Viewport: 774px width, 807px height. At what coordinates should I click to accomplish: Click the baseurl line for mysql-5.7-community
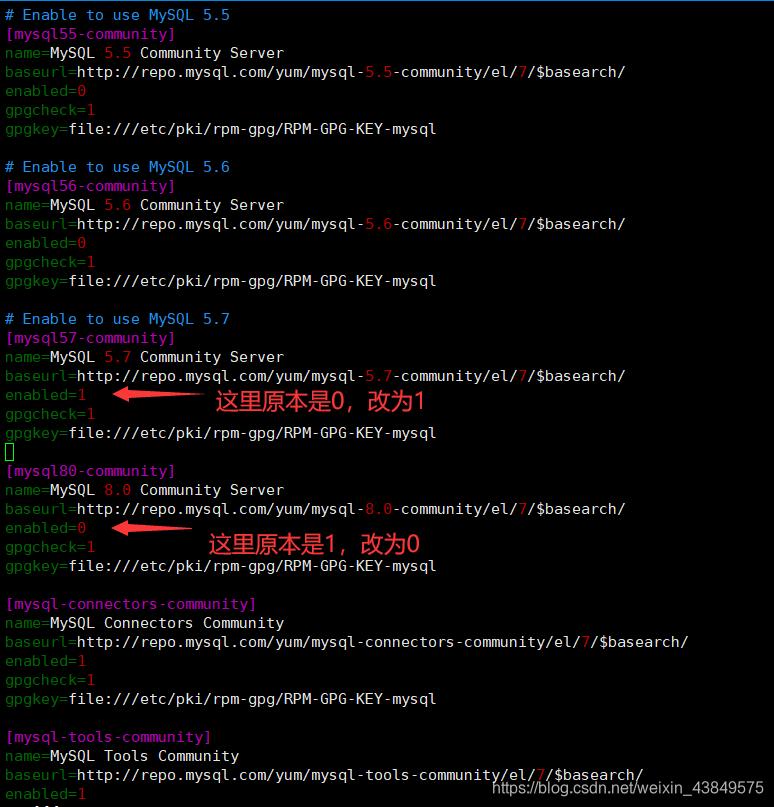[x=315, y=376]
